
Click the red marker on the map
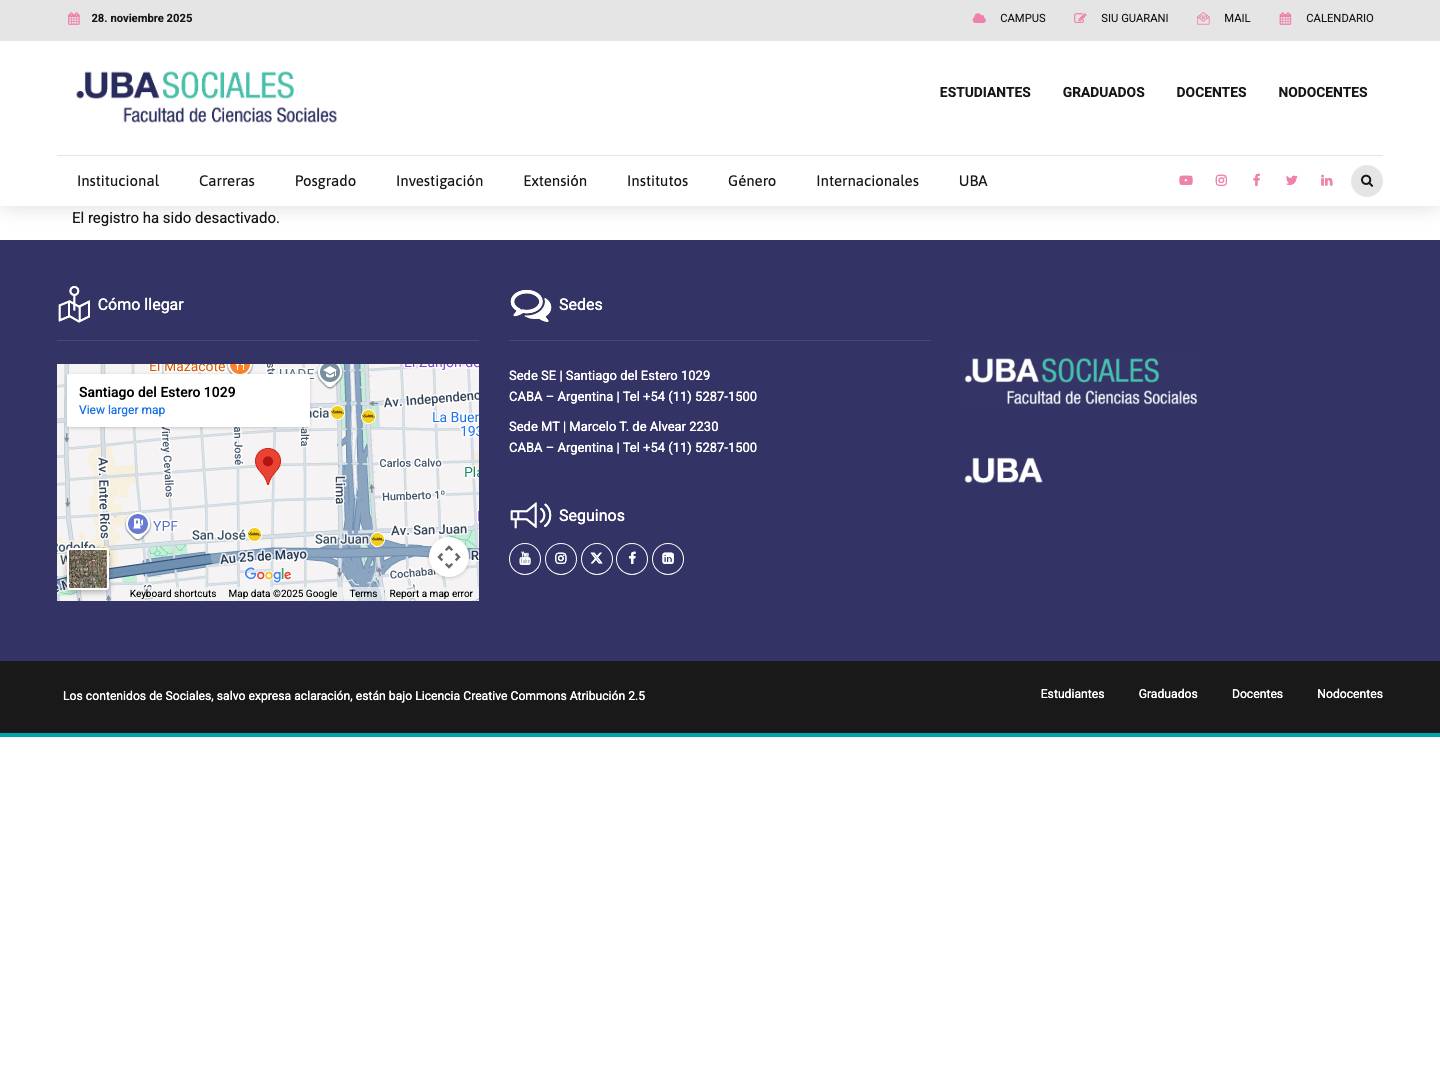pyautogui.click(x=268, y=465)
